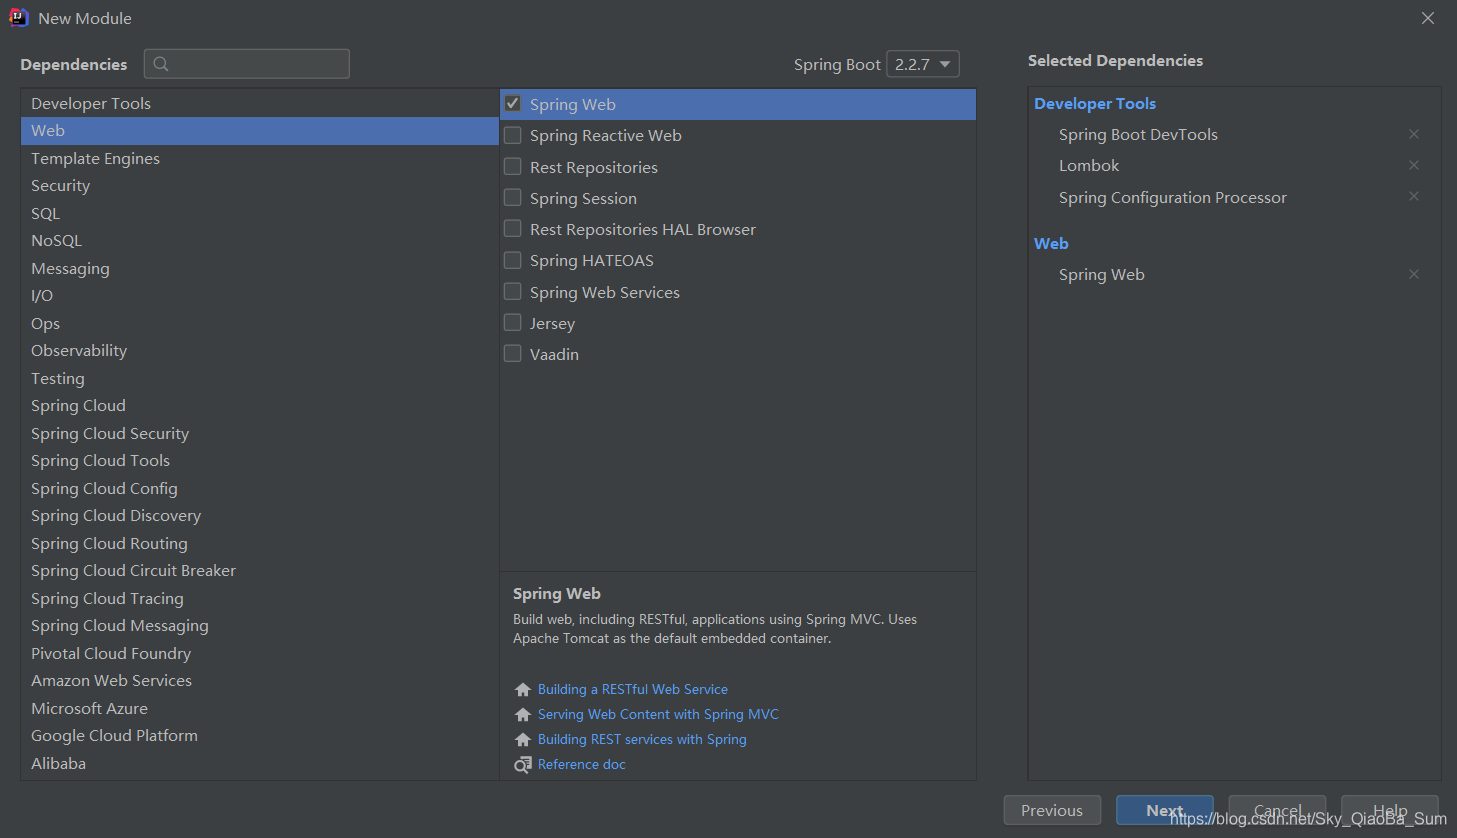The image size is (1457, 838).
Task: Open Spring Cloud Routing category
Action: (259, 543)
